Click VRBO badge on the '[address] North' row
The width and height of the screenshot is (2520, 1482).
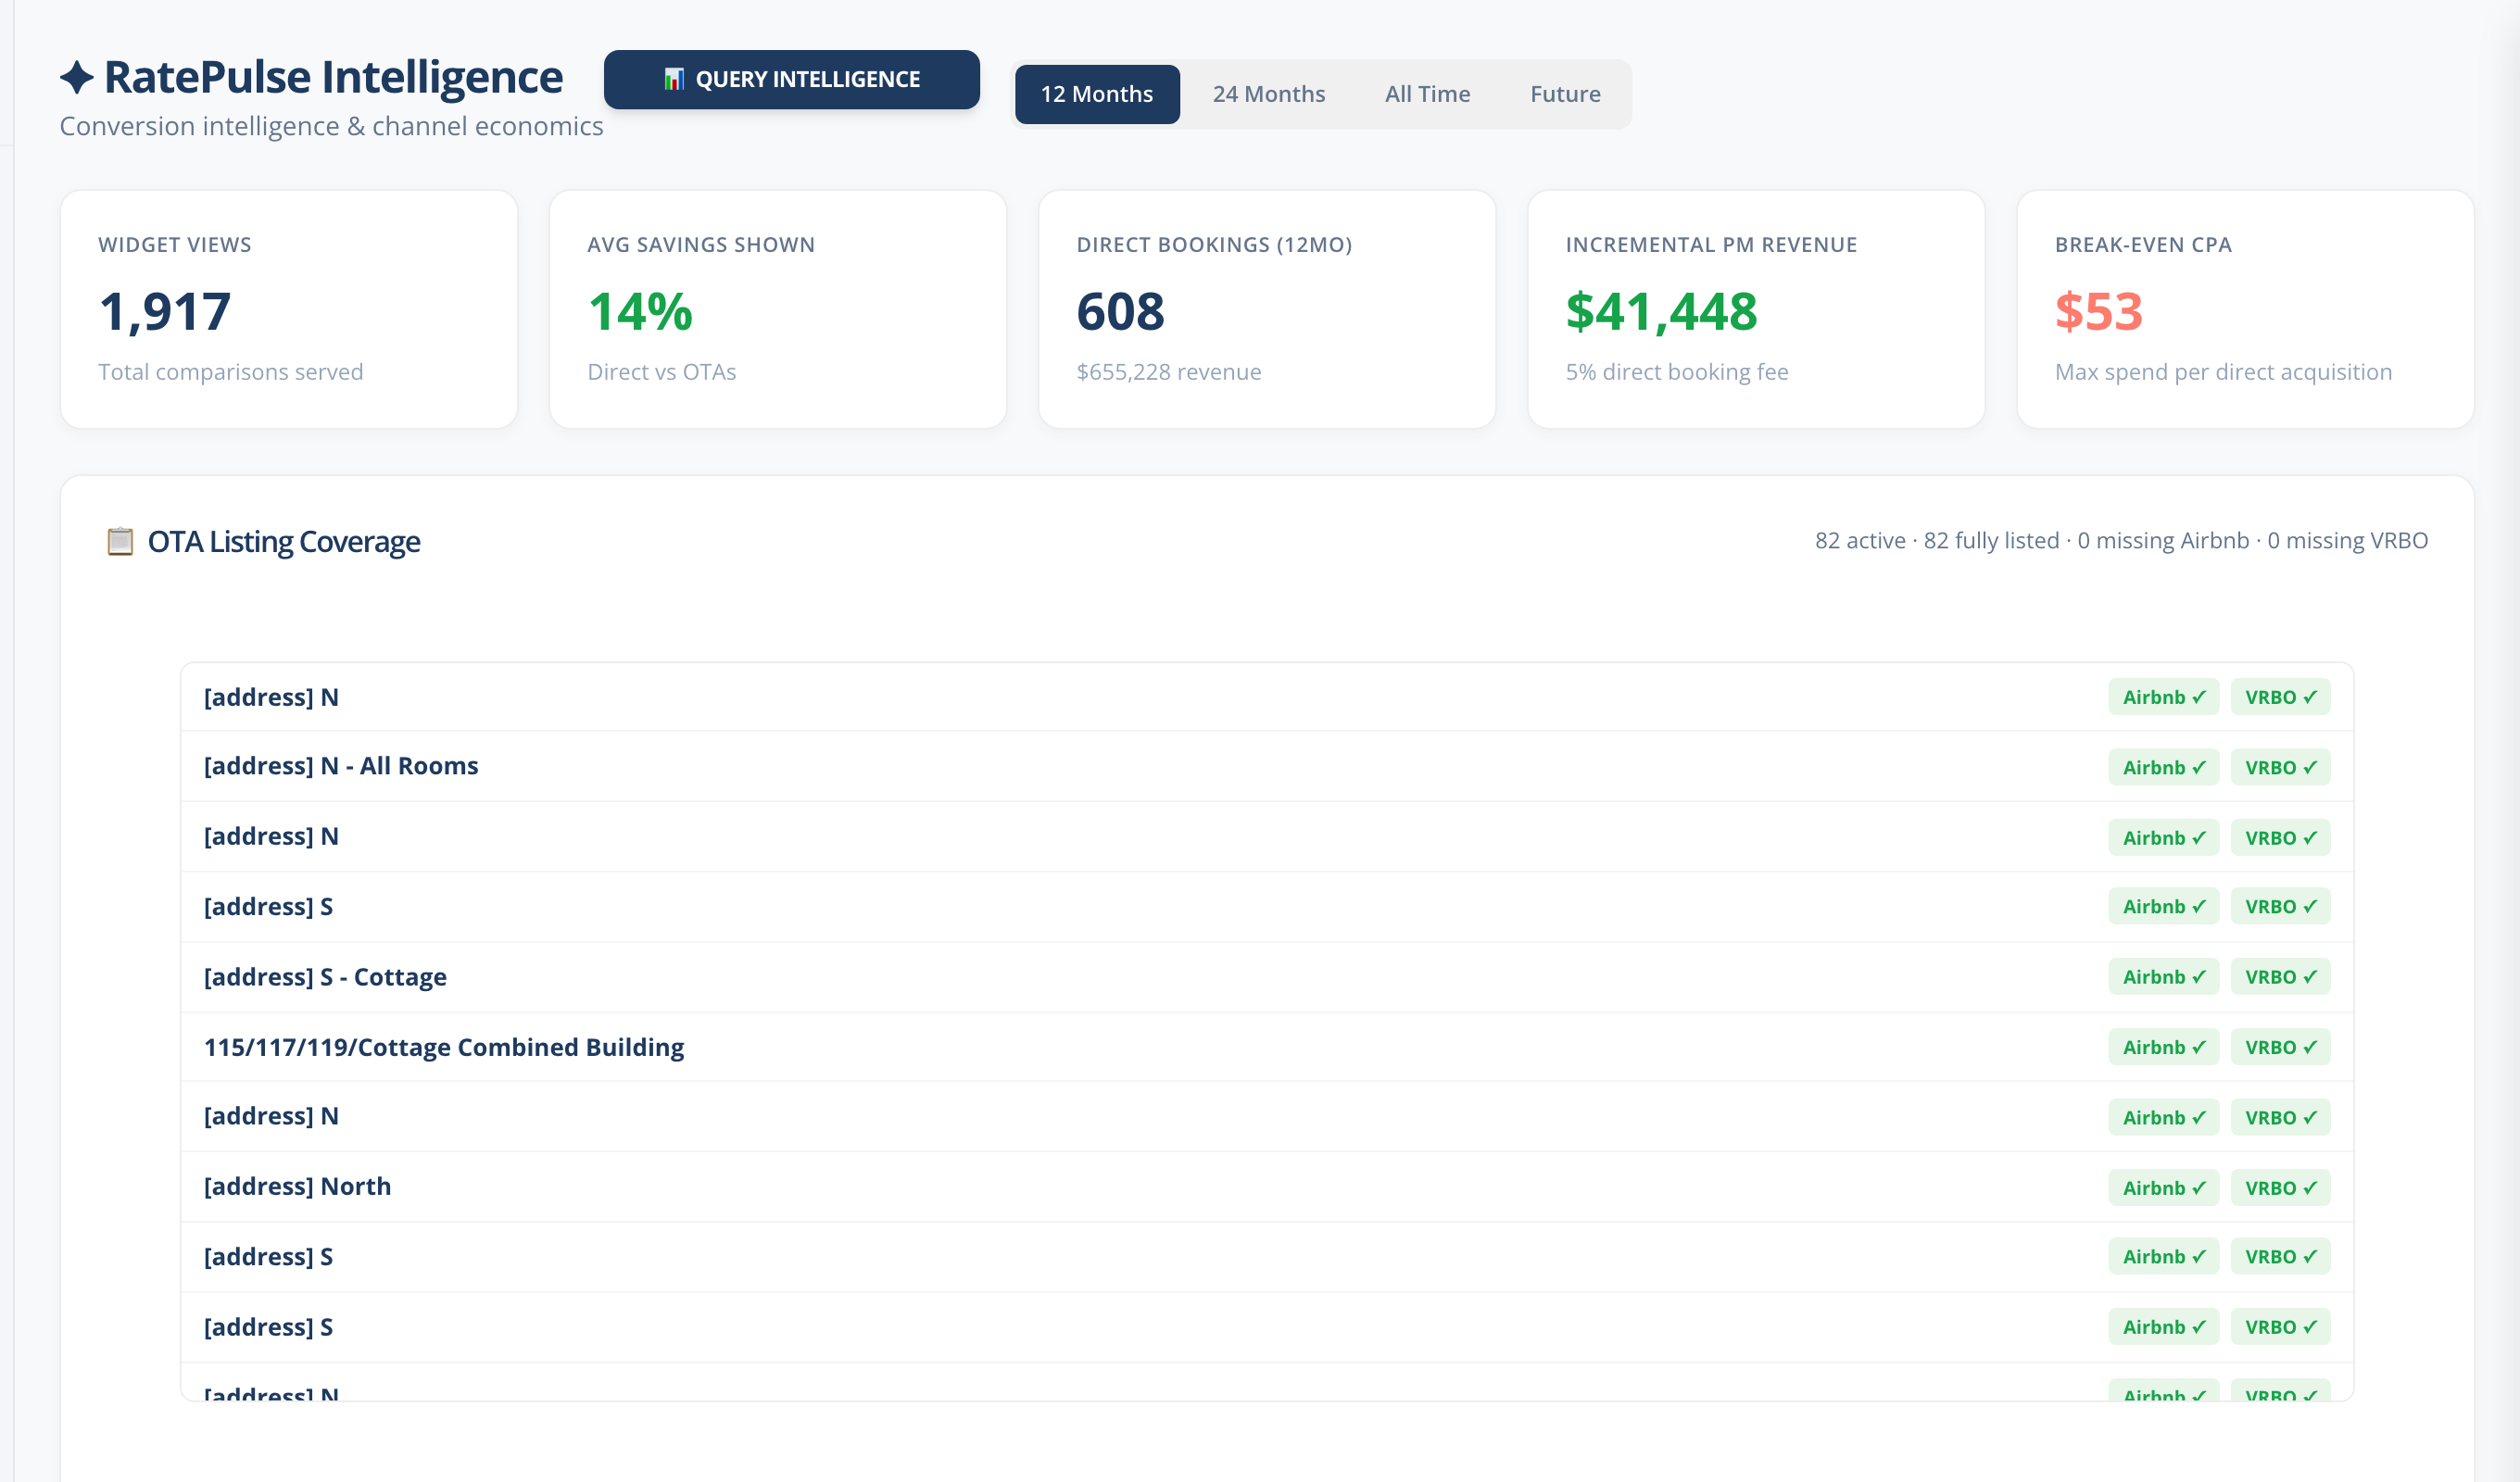pyautogui.click(x=2280, y=1188)
